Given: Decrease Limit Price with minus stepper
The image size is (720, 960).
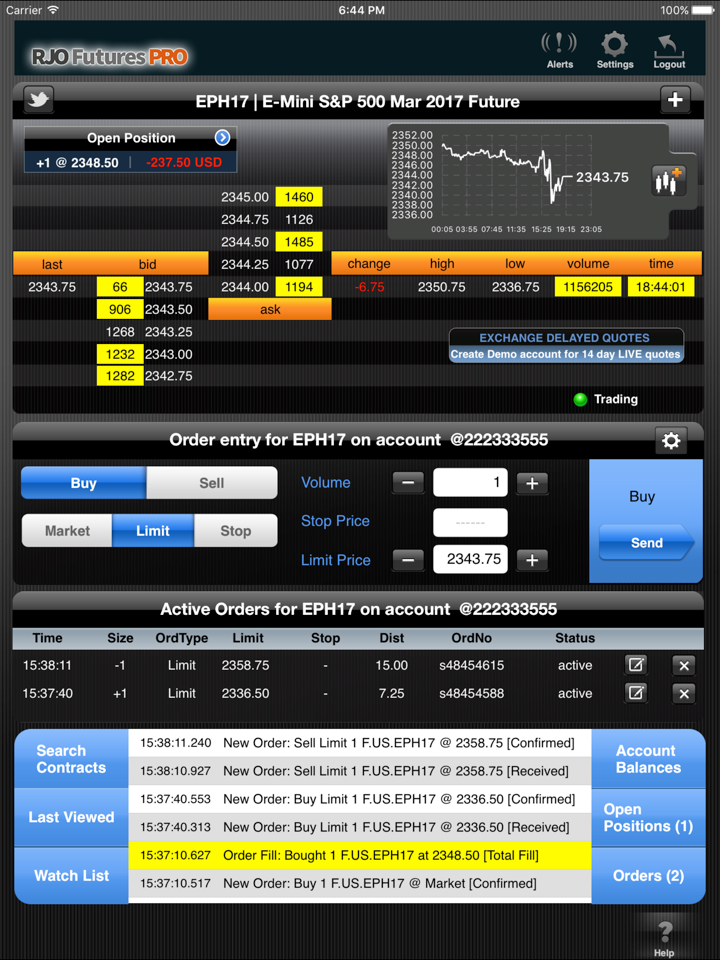Looking at the screenshot, I should coord(407,560).
